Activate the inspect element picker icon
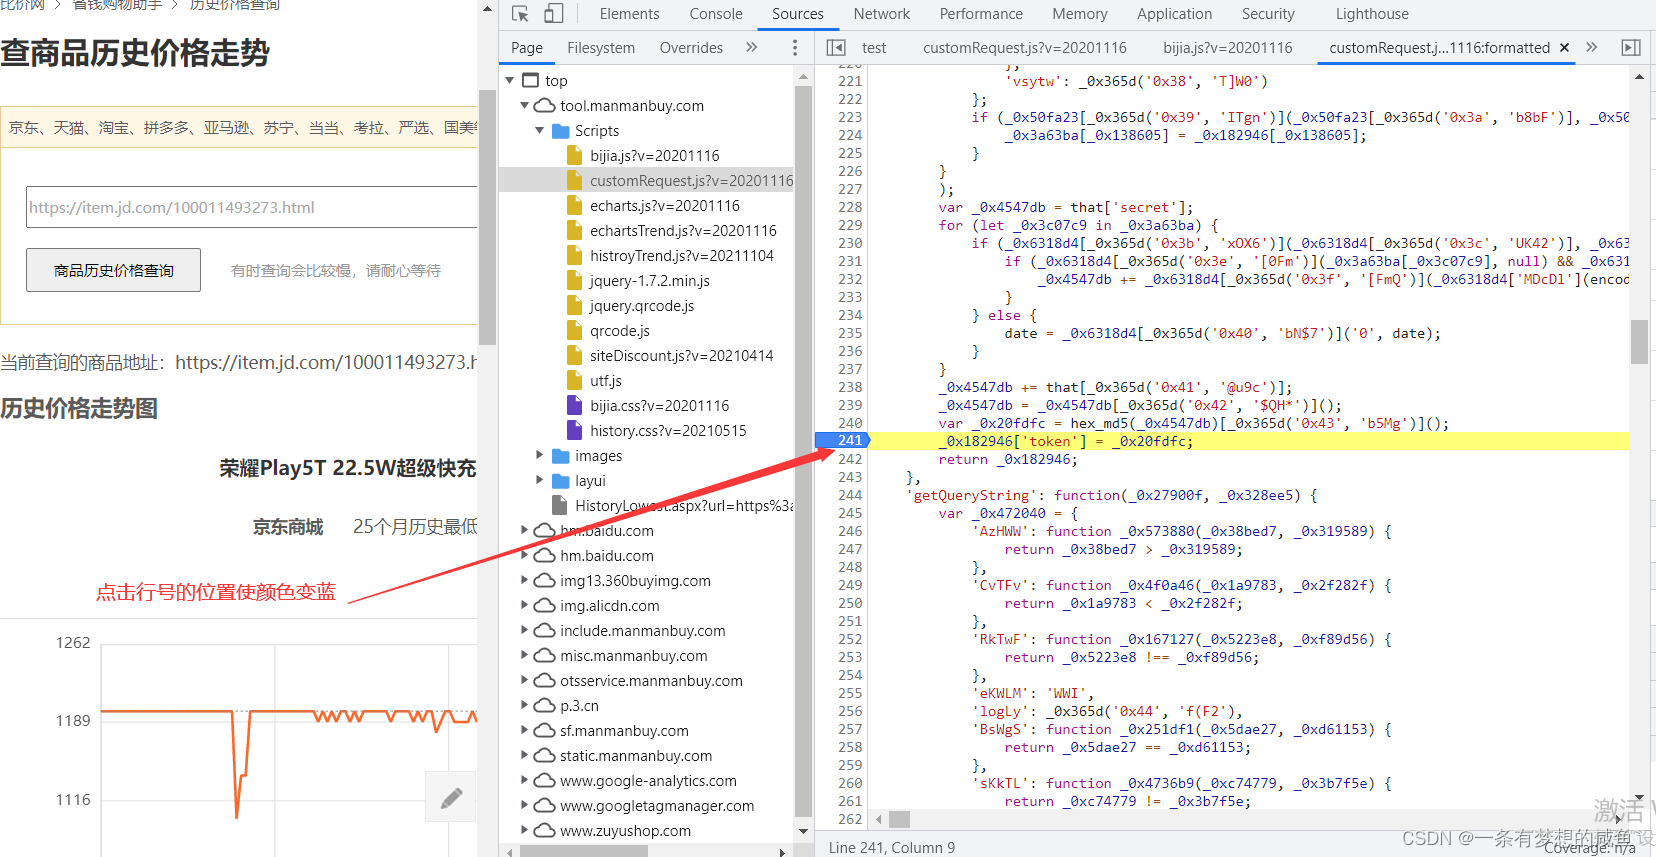The width and height of the screenshot is (1656, 857). pyautogui.click(x=520, y=14)
